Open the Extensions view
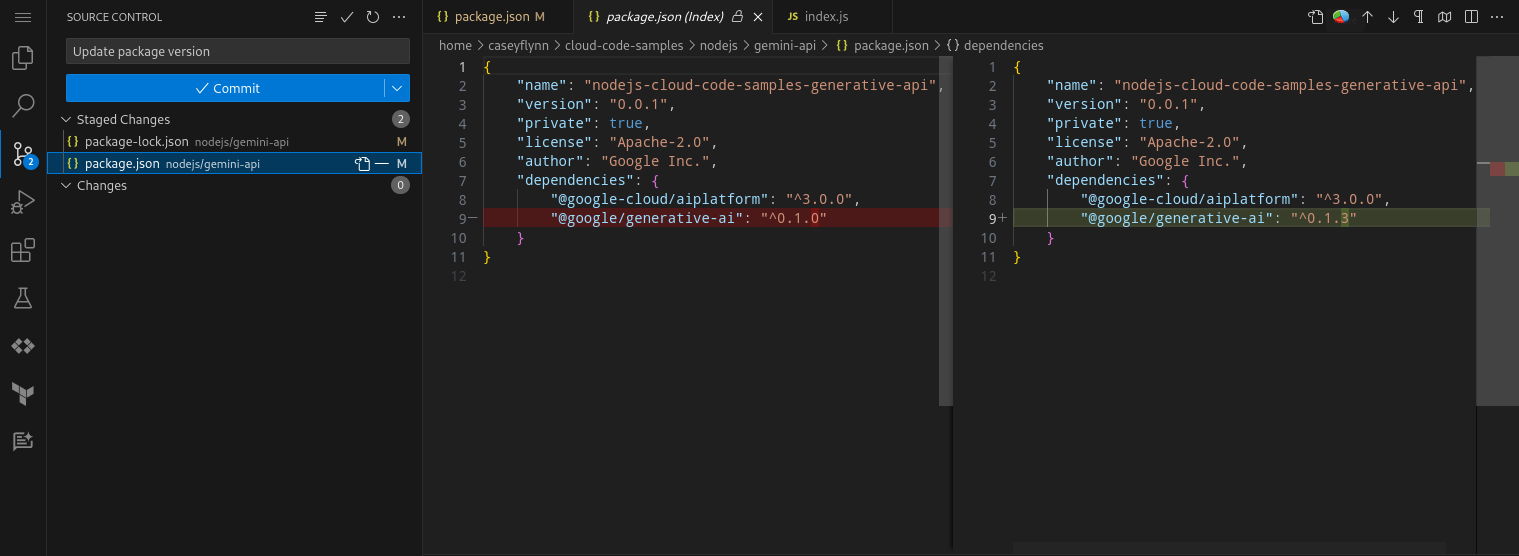The width and height of the screenshot is (1519, 556). (23, 249)
